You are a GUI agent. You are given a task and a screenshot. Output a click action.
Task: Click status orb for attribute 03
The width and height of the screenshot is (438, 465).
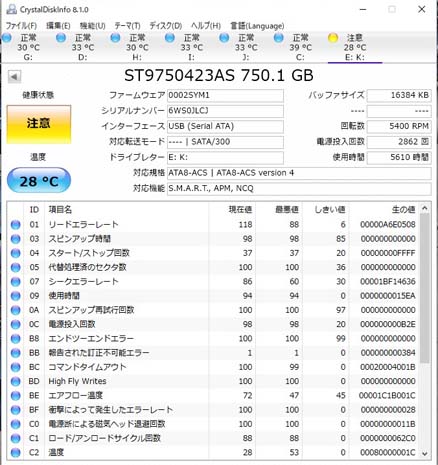[x=15, y=239]
